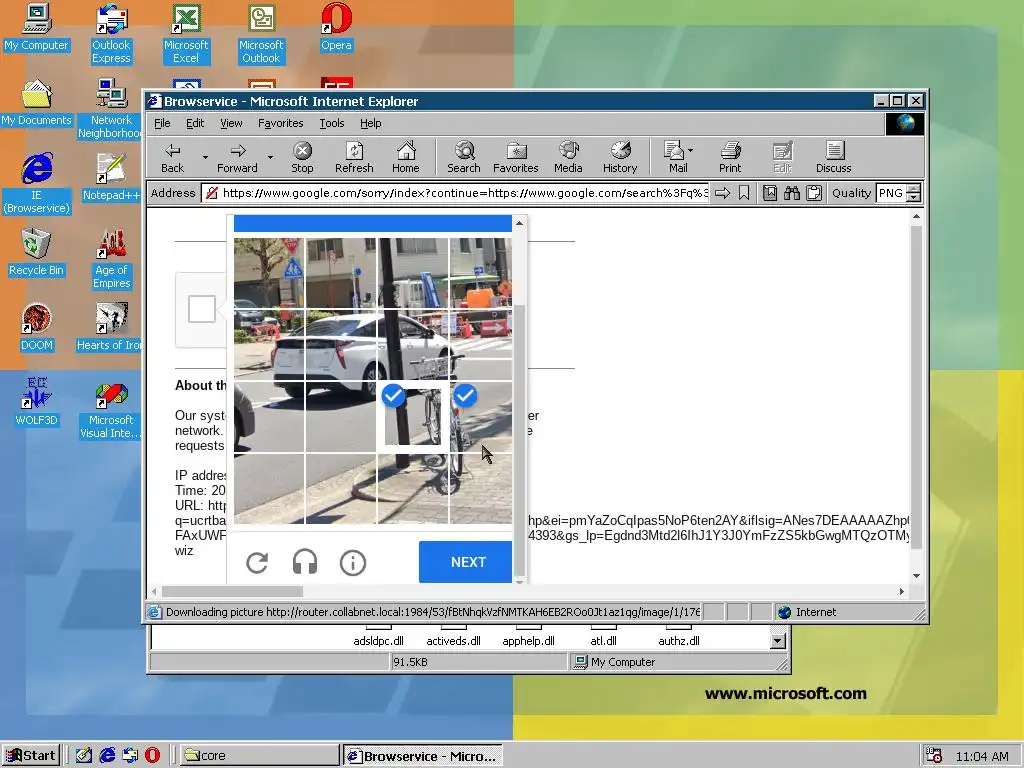
Task: Click the Discuss toolbar button
Action: pos(833,157)
